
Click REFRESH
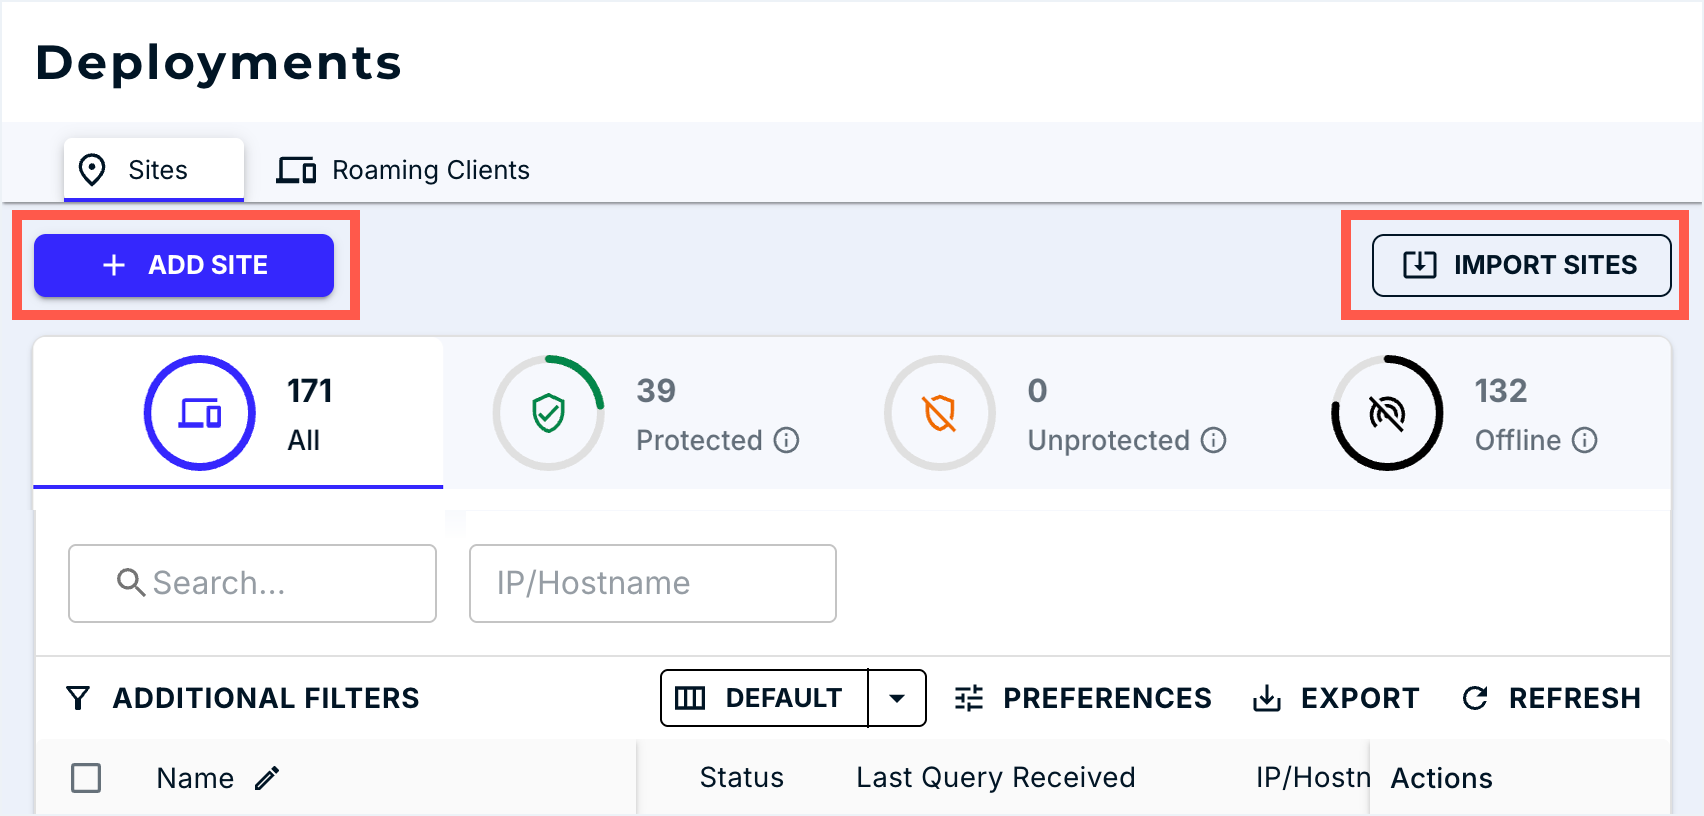pyautogui.click(x=1551, y=698)
